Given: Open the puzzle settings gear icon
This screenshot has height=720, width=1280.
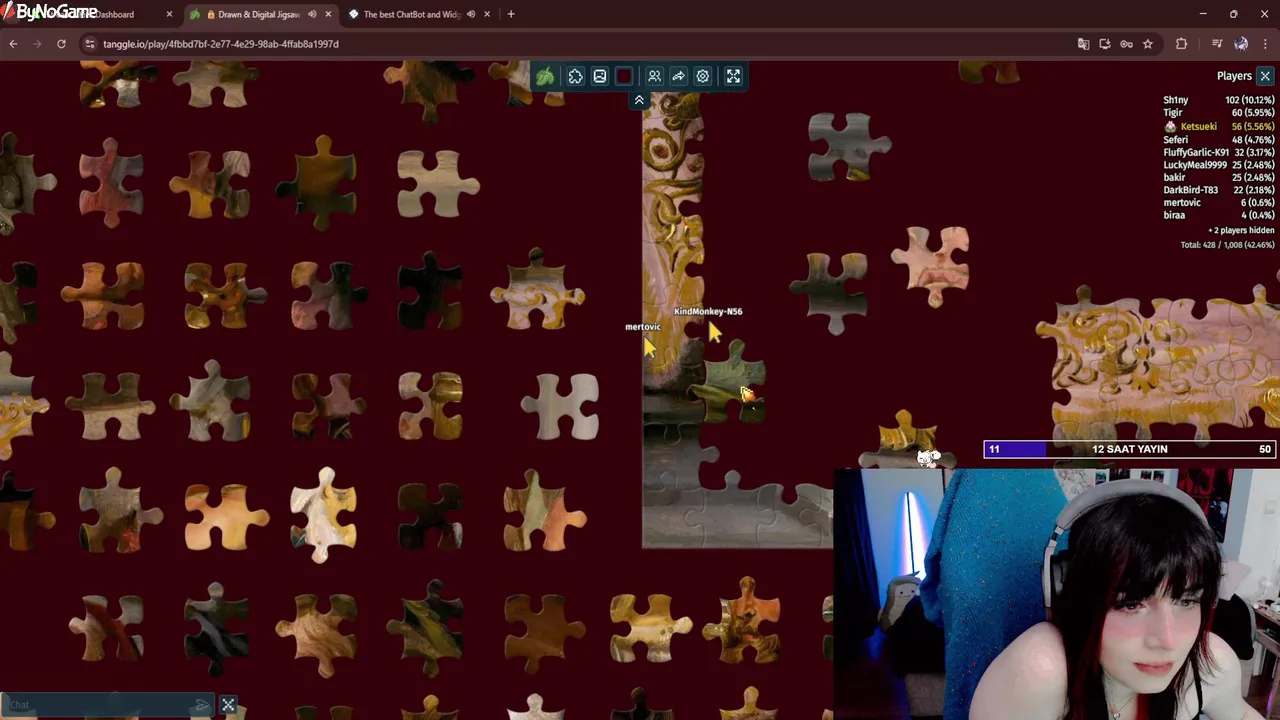Looking at the screenshot, I should point(703,76).
